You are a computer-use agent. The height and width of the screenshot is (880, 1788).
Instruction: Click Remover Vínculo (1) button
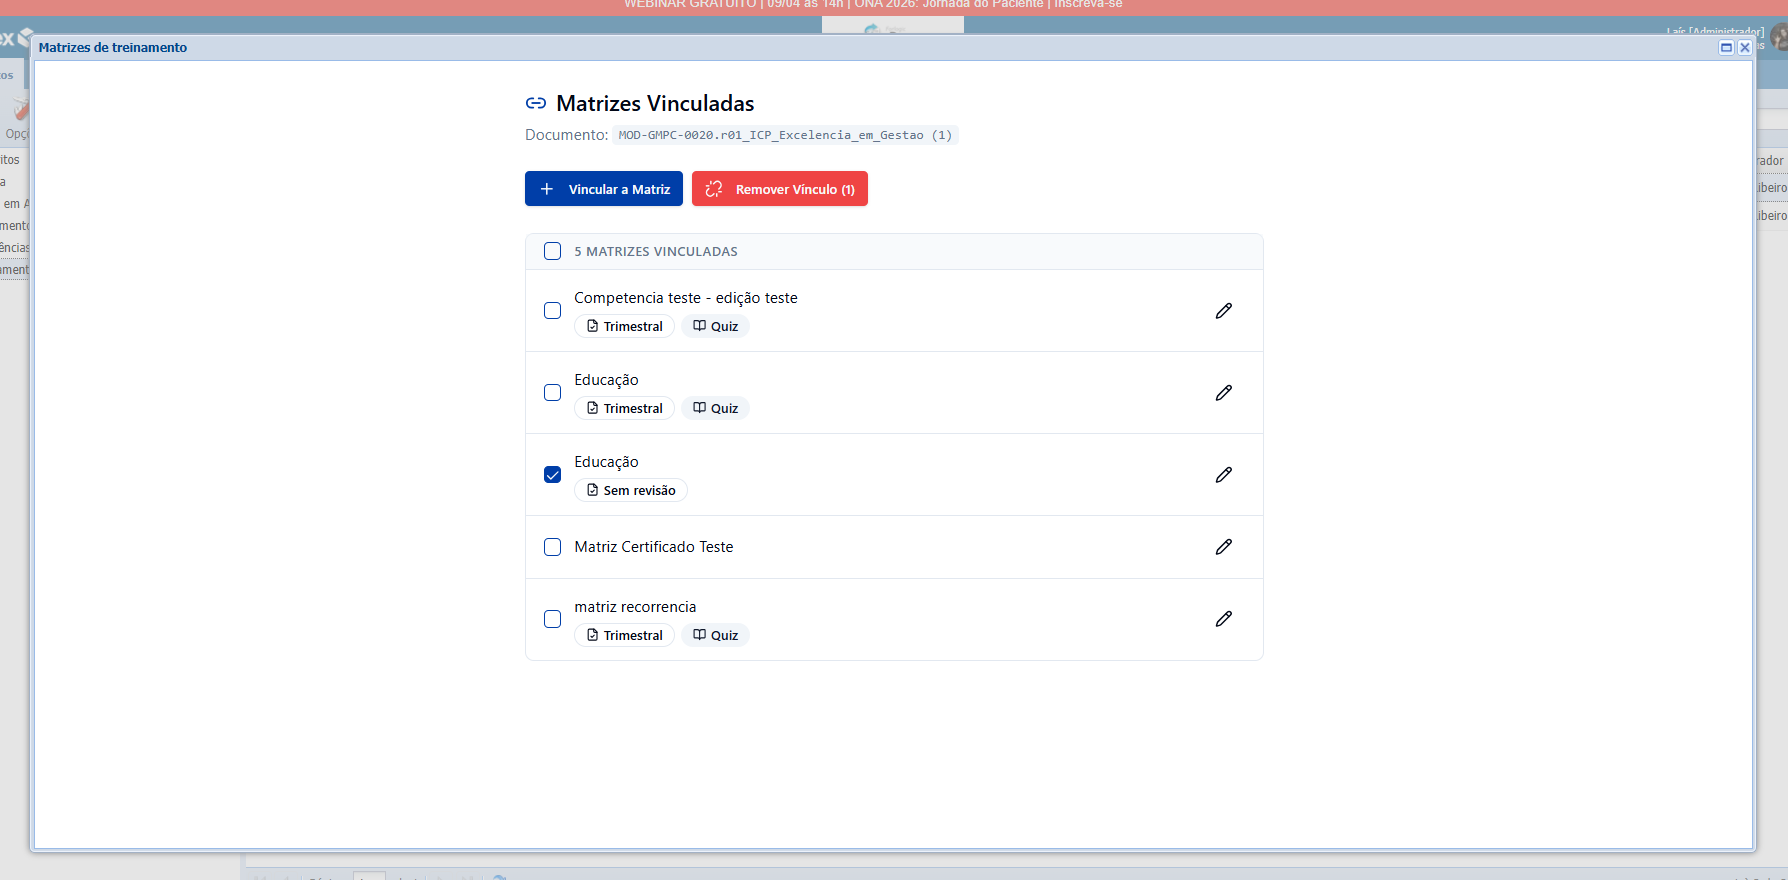click(x=779, y=189)
